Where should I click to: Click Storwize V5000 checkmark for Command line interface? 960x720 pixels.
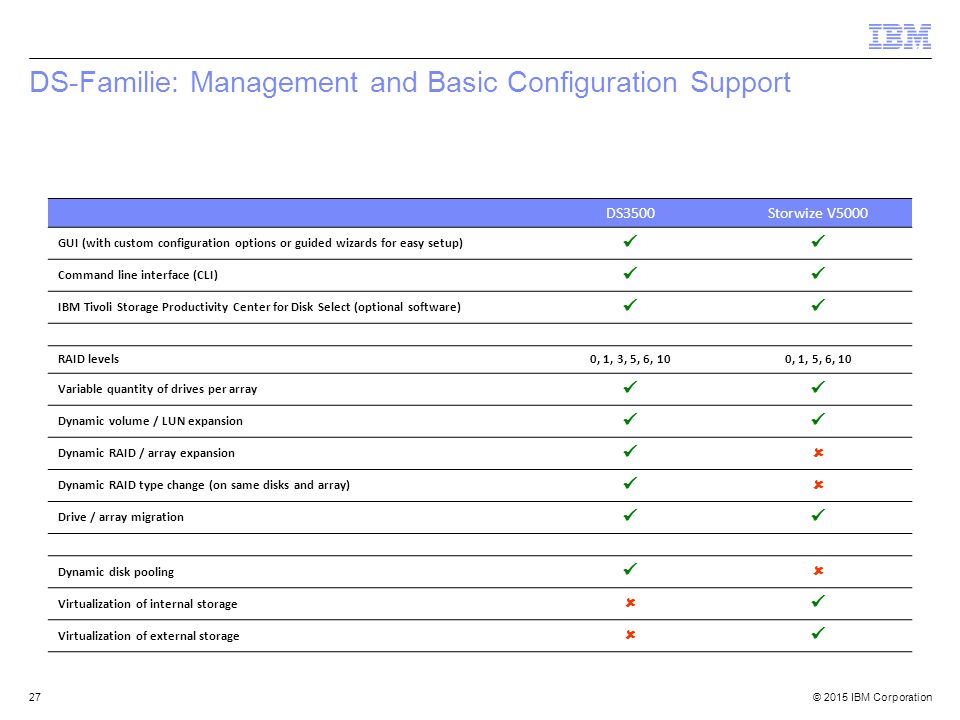click(x=818, y=272)
